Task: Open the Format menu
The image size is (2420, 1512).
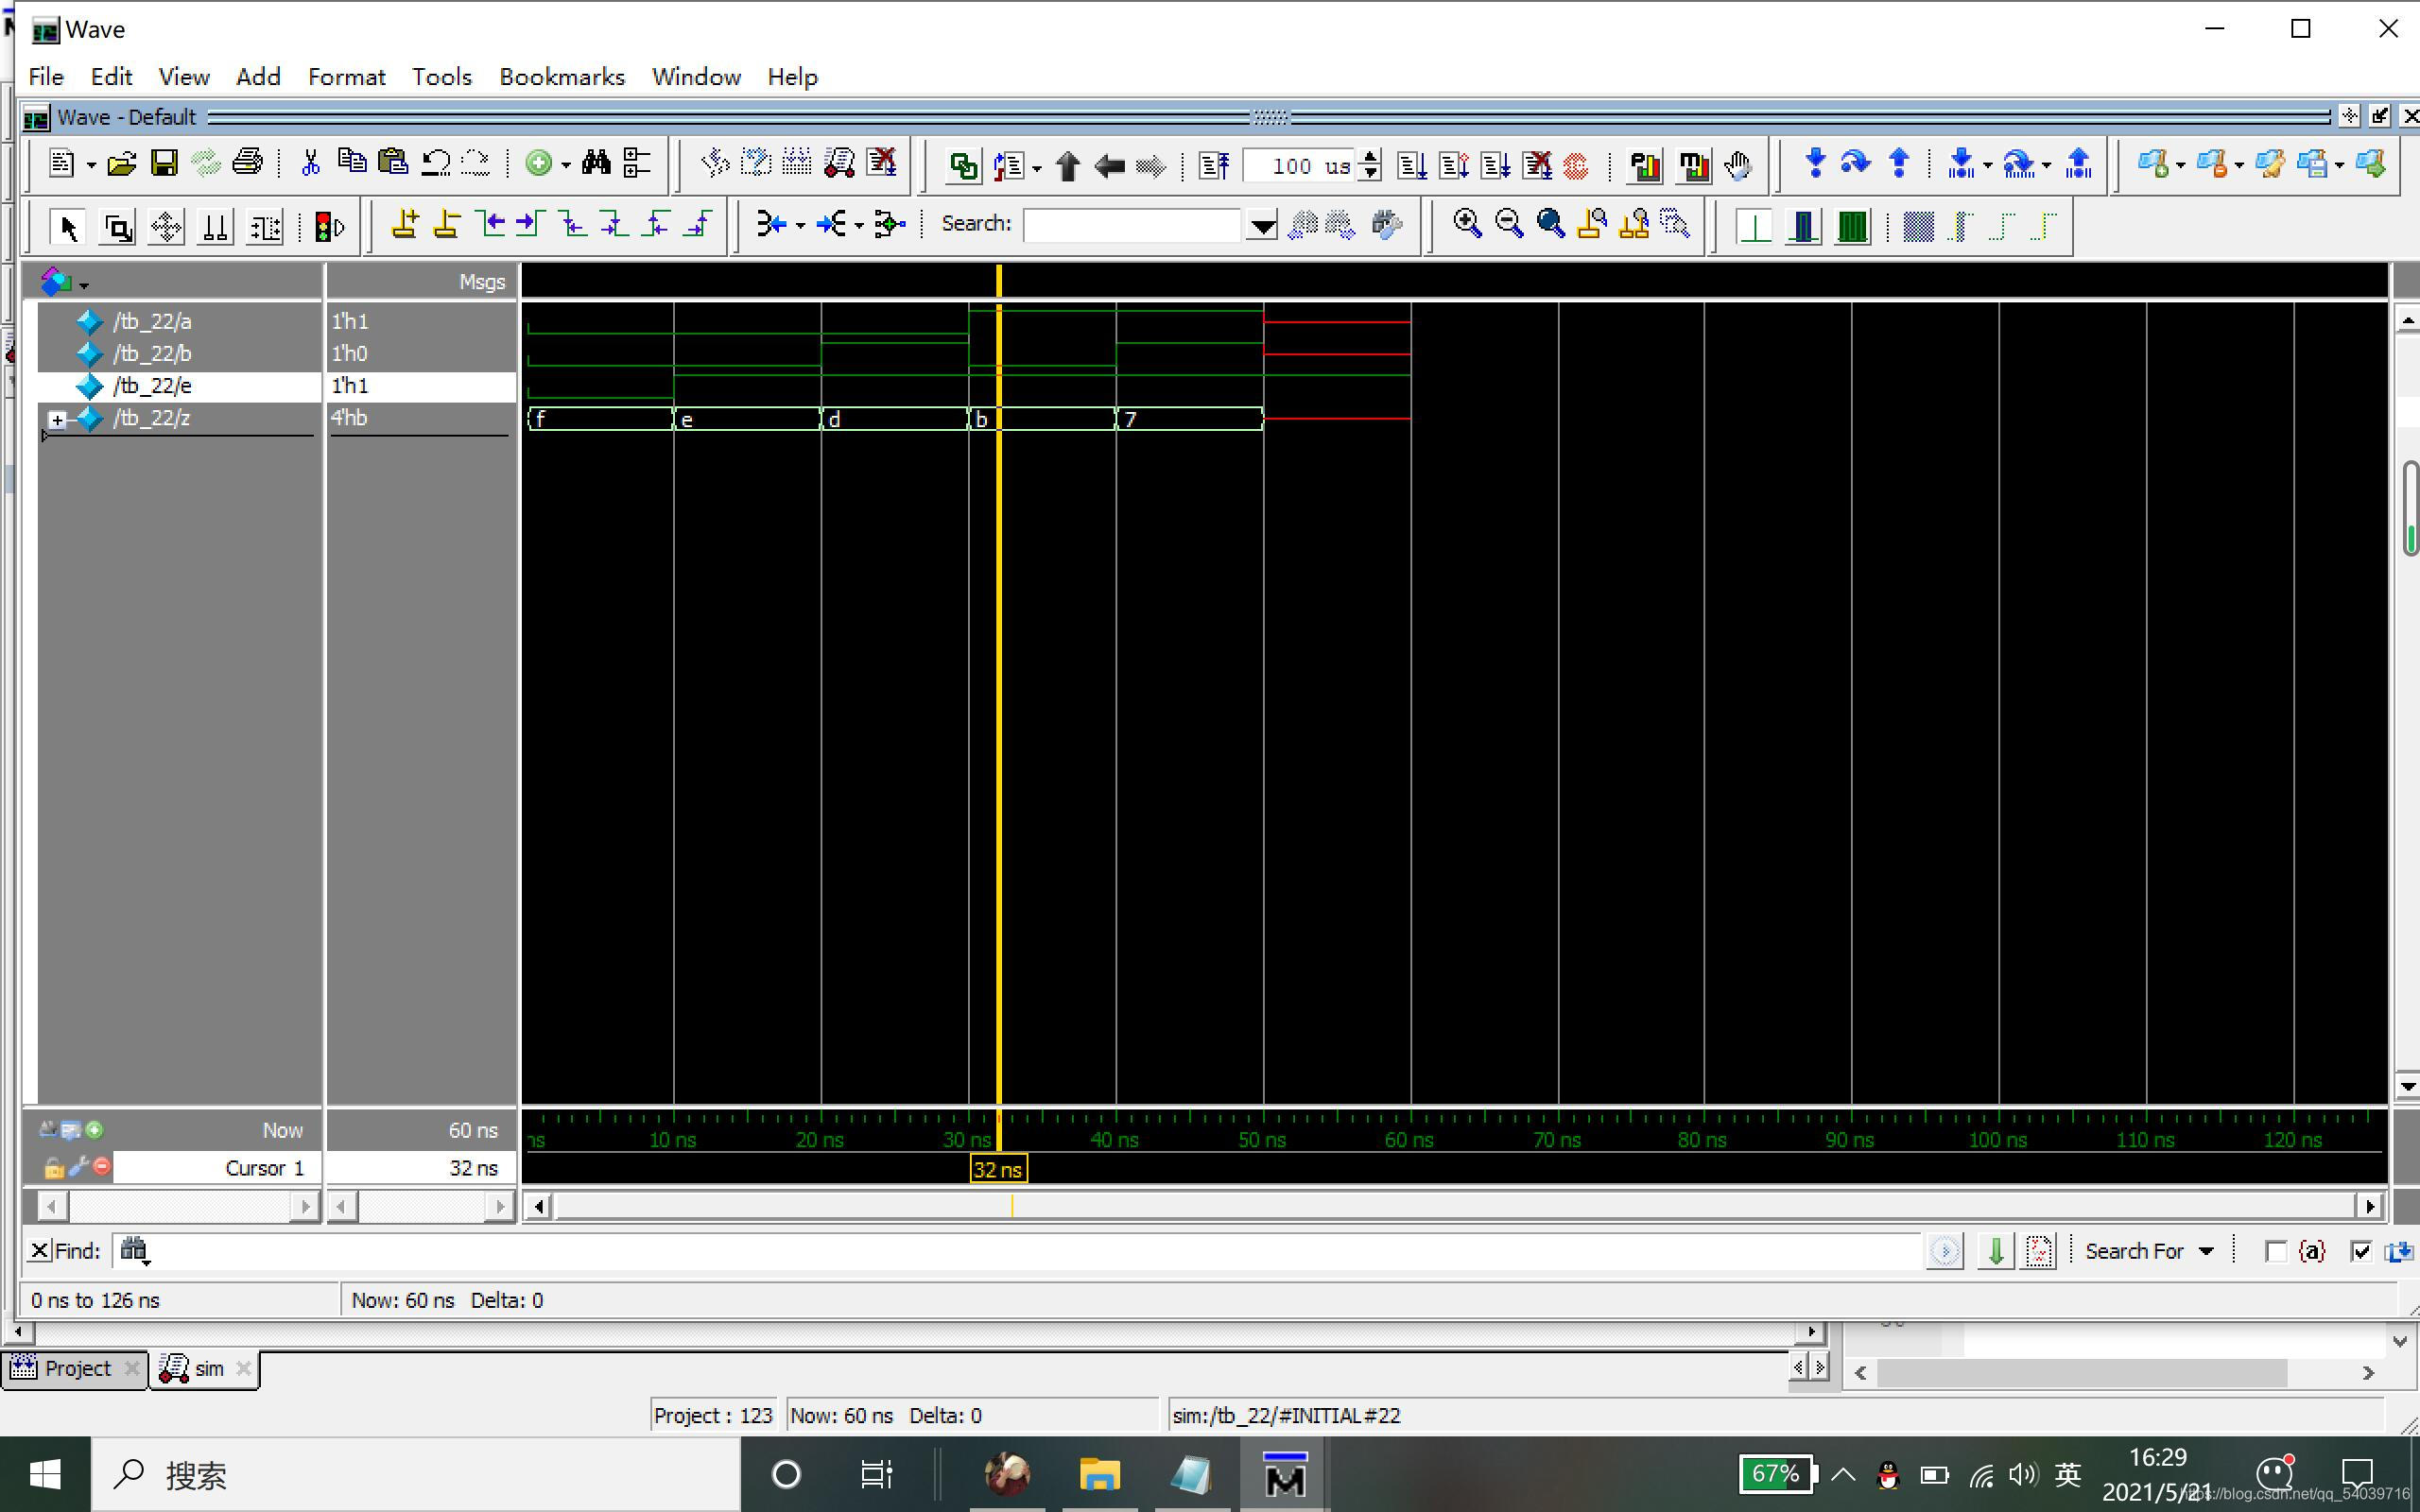Action: point(346,77)
